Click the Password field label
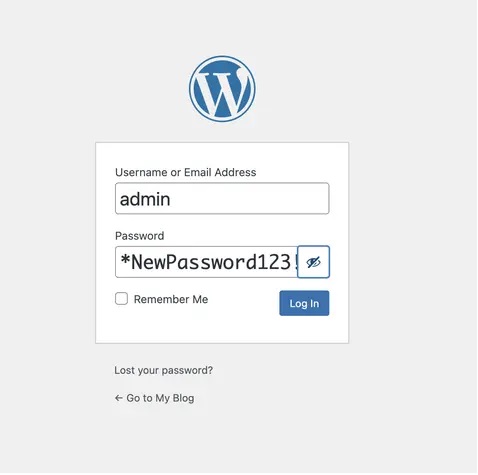478x475 pixels. pyautogui.click(x=140, y=236)
